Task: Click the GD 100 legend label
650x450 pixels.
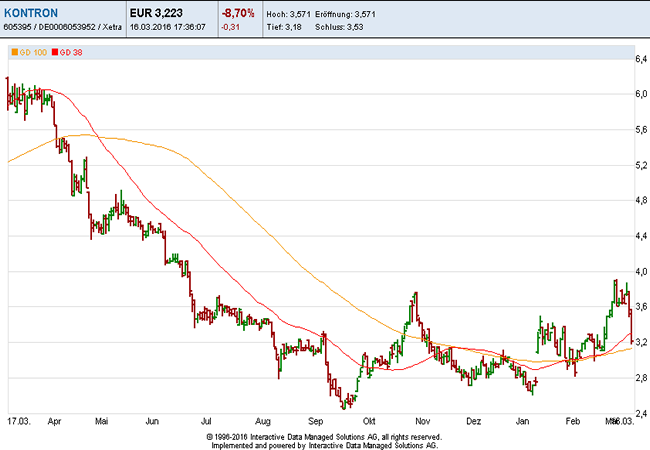Action: coord(33,53)
